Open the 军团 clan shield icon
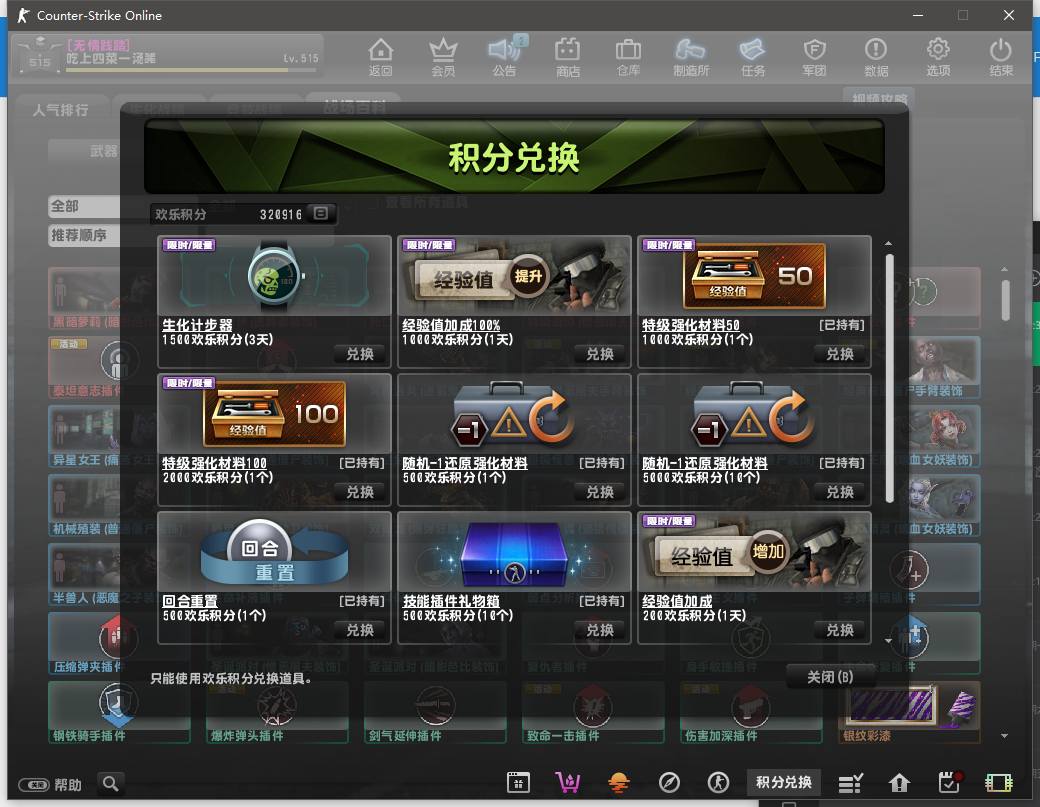Screen dimensions: 1040x807 point(814,56)
